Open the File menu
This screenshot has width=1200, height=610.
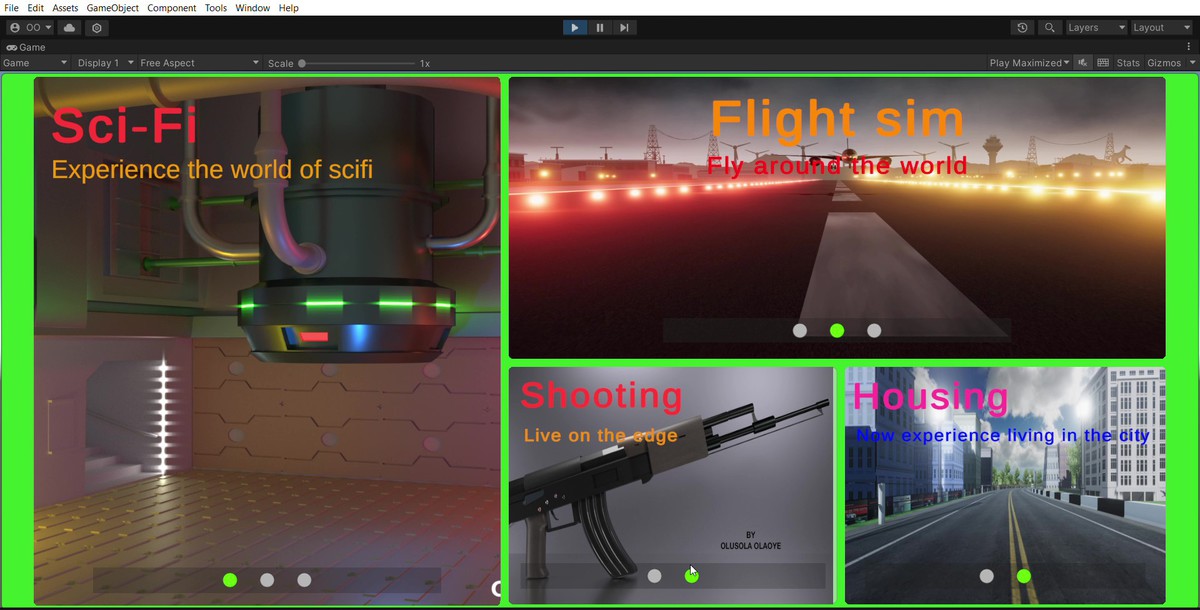click(x=12, y=7)
